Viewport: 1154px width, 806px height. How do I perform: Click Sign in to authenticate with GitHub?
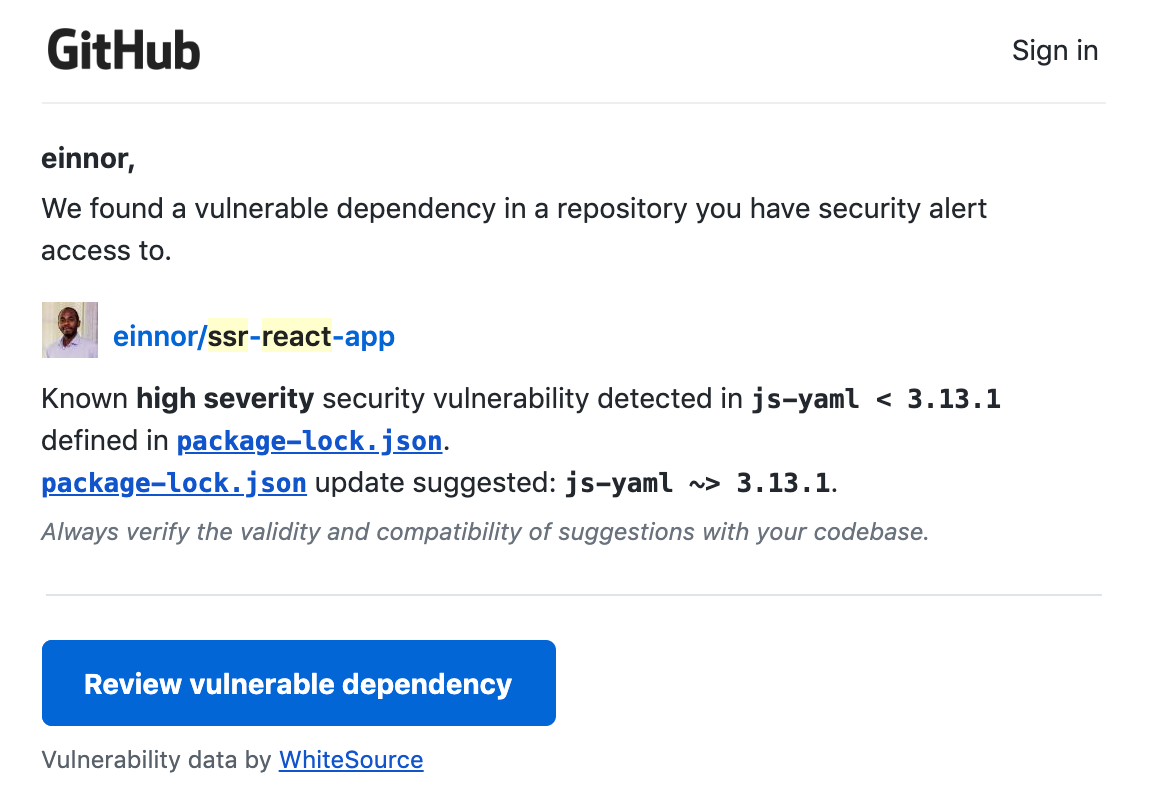point(1055,50)
